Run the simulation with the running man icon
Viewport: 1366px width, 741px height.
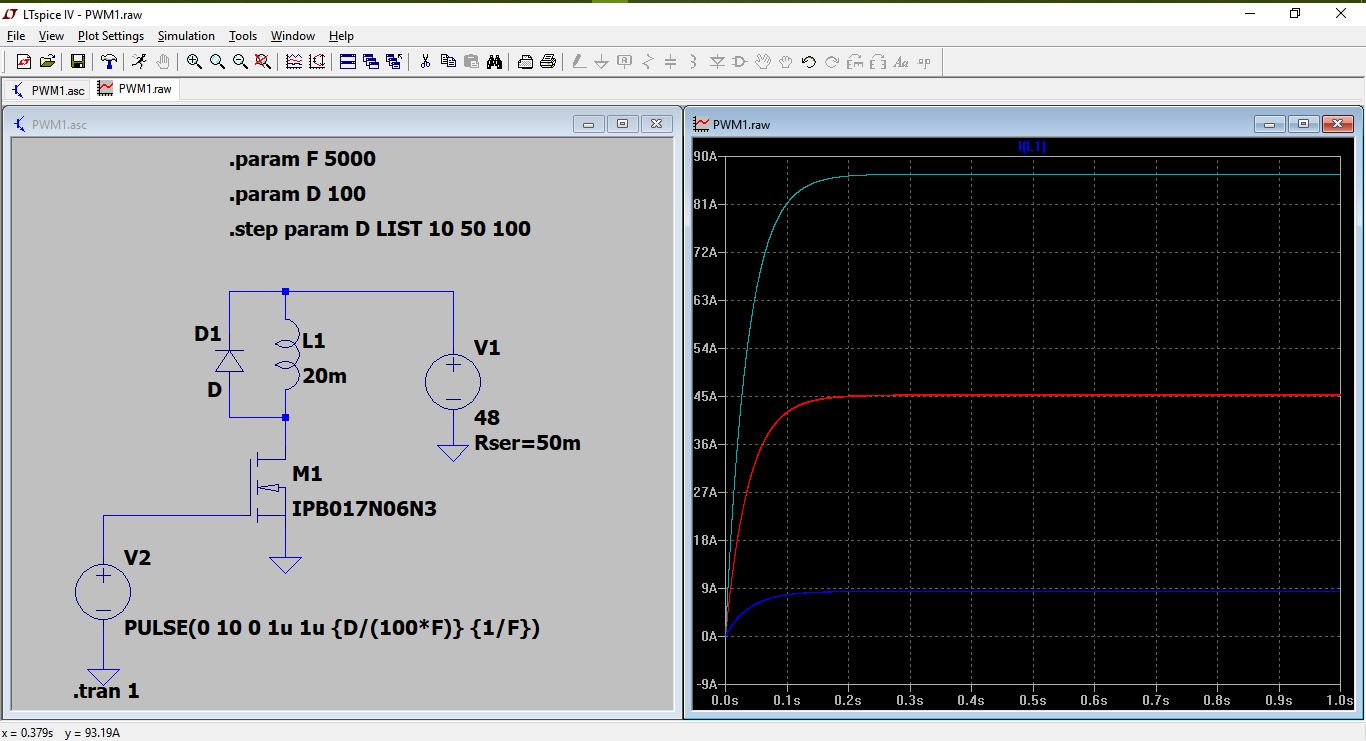coord(139,62)
